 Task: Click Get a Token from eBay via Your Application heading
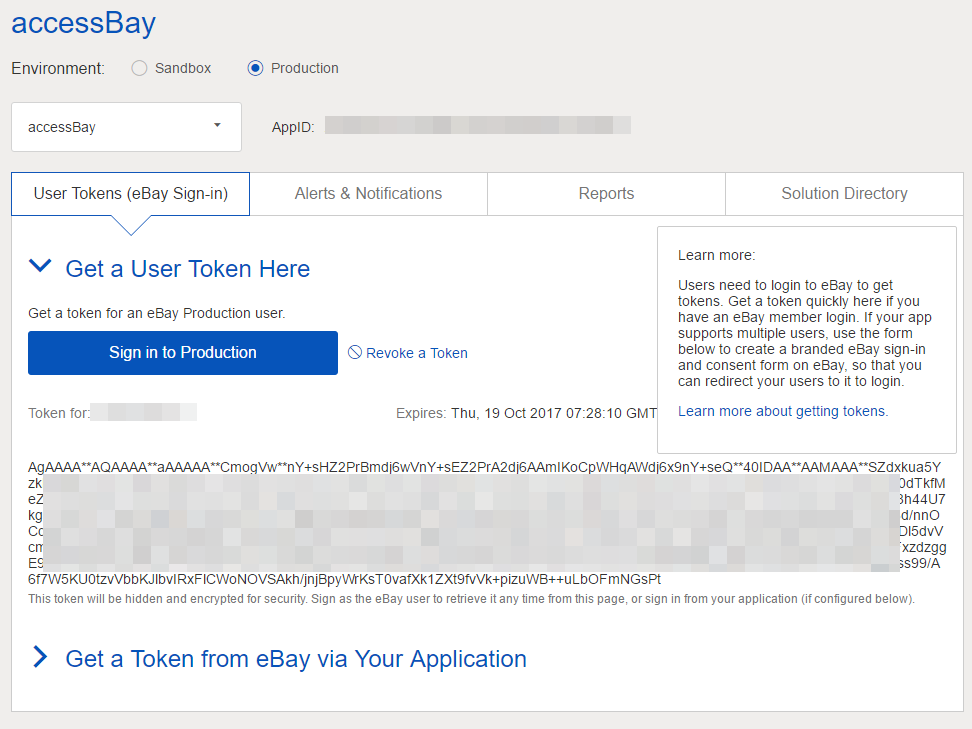point(296,659)
